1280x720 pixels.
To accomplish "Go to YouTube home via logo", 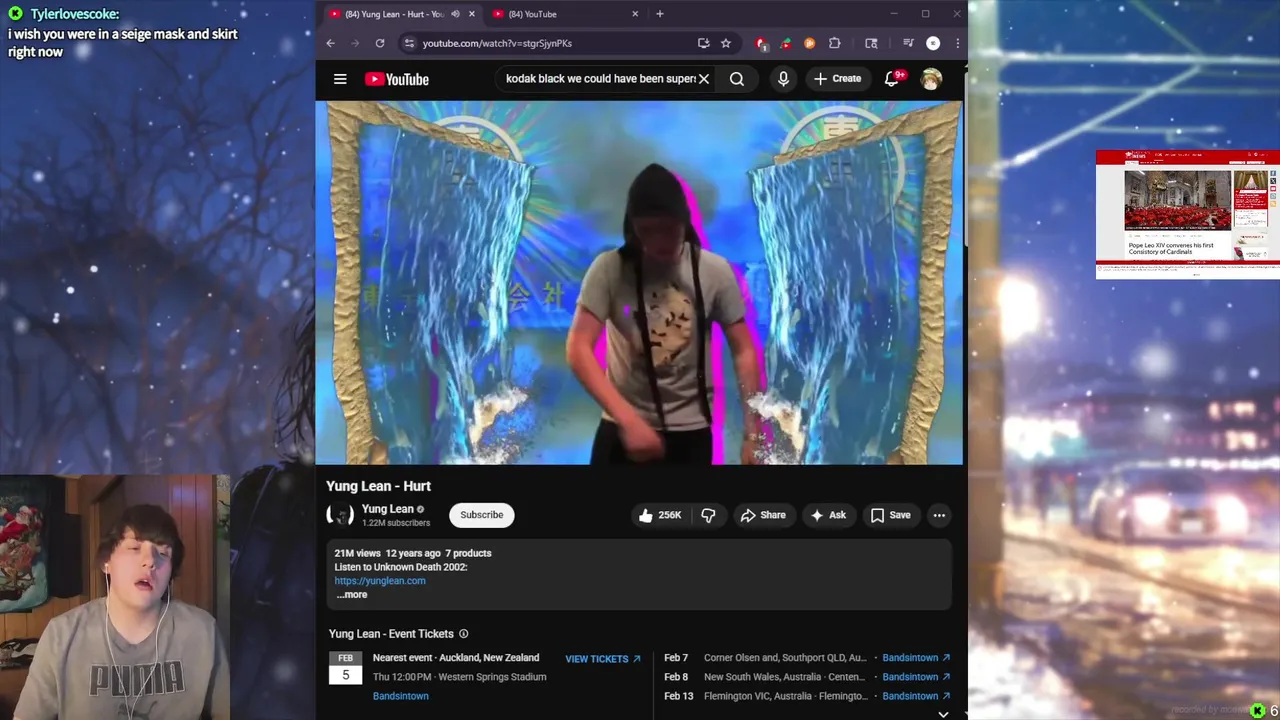I will point(397,79).
